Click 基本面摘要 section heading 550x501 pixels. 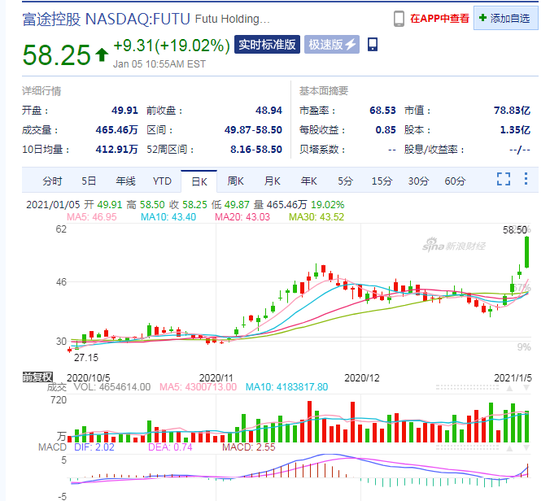point(323,91)
